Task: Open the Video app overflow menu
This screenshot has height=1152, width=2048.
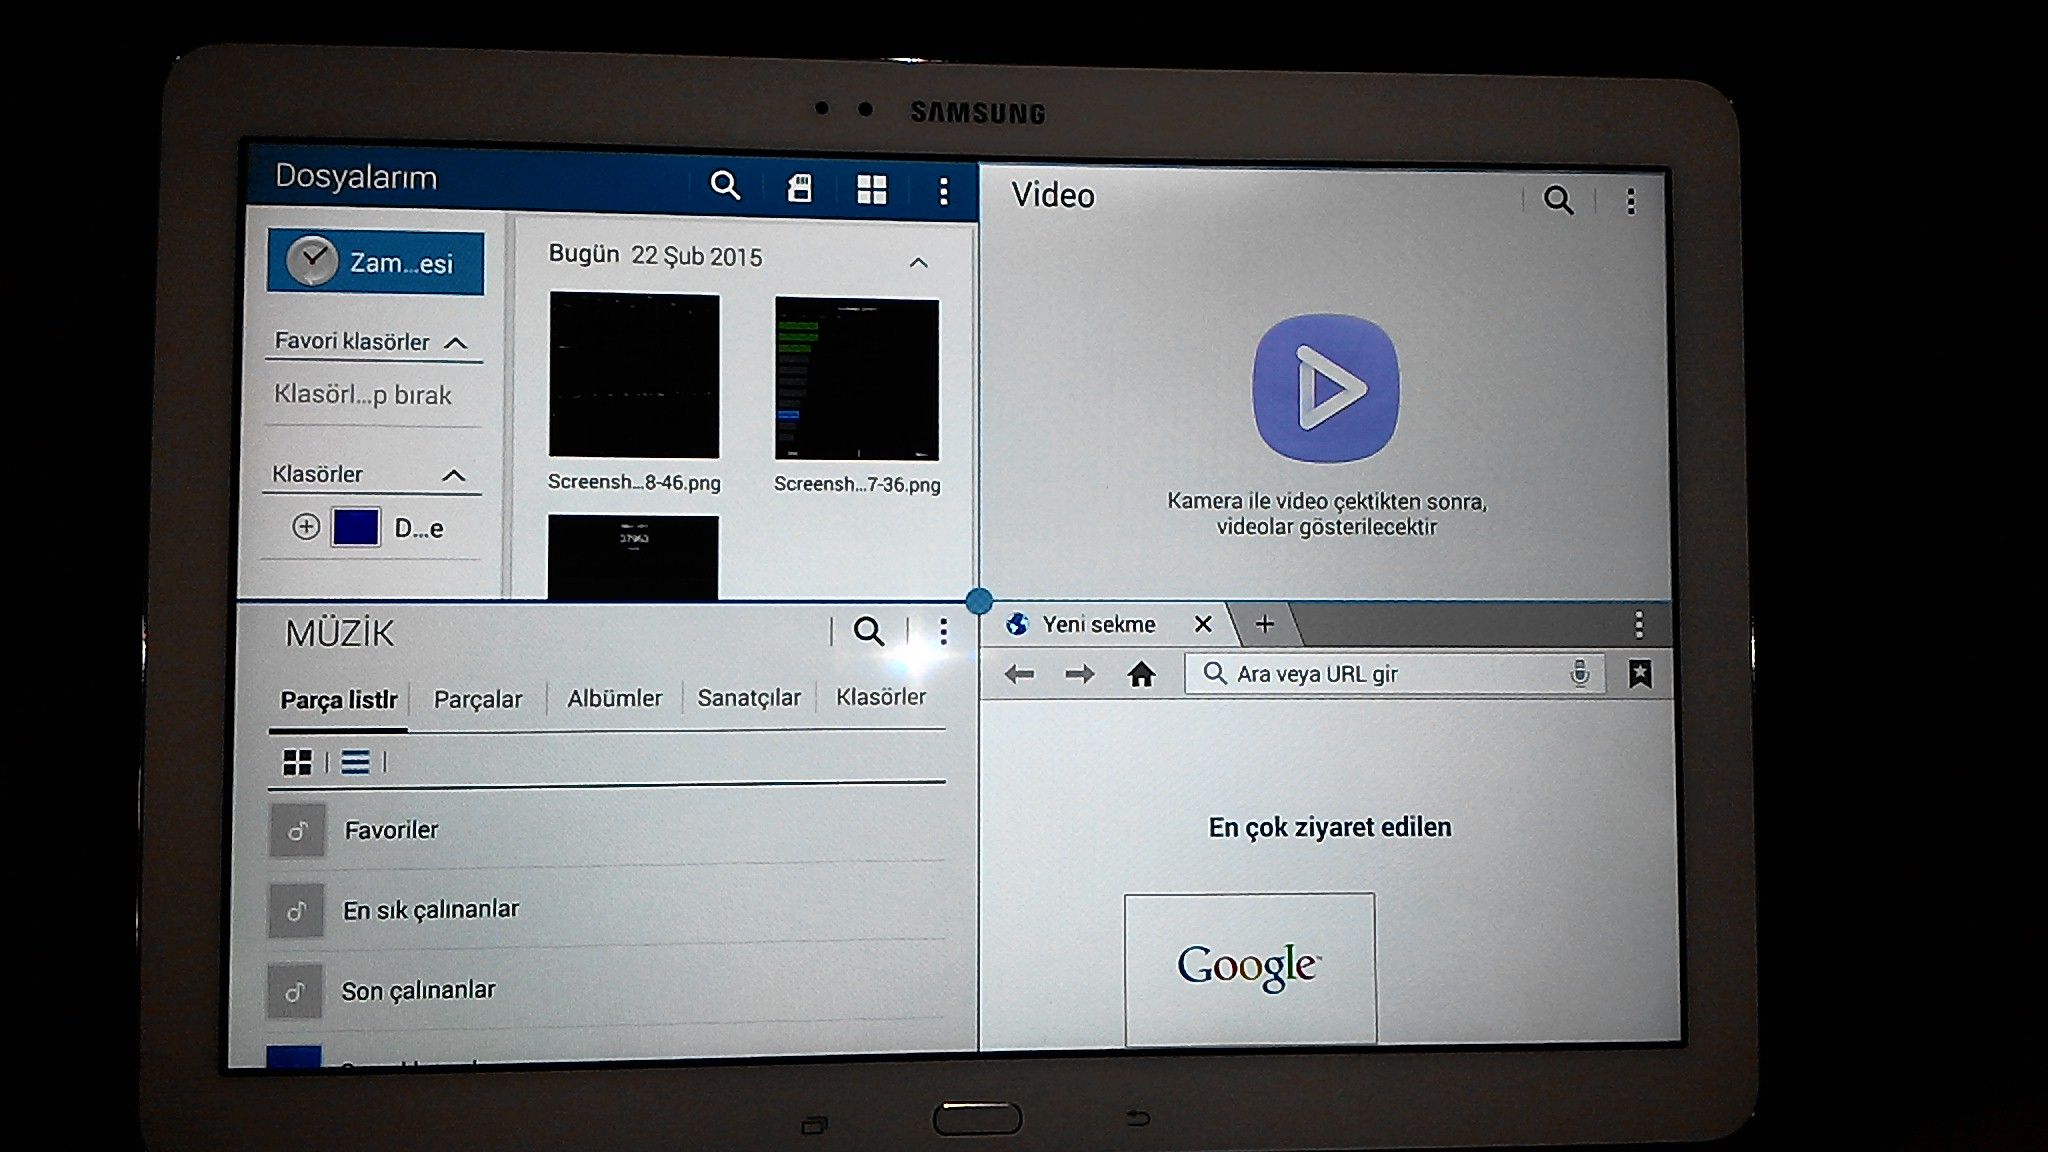Action: [x=1631, y=202]
